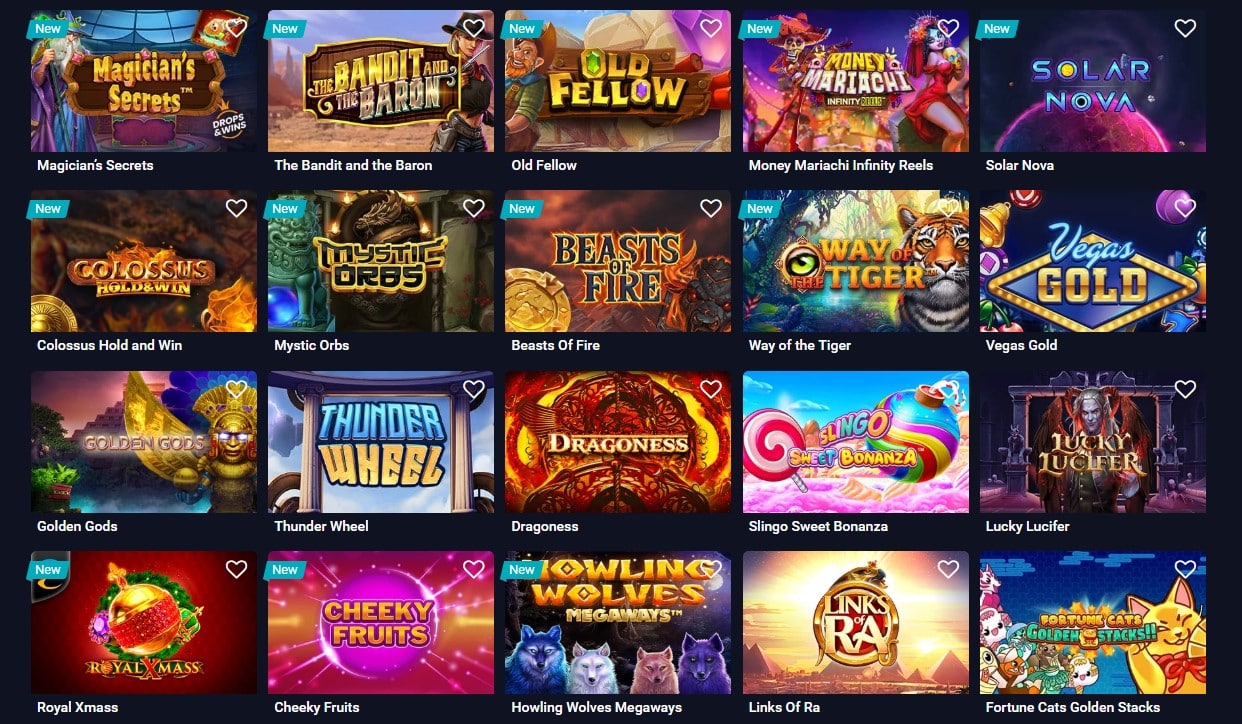1242x724 pixels.
Task: Favorite Links Of Ra via heart icon
Action: pos(948,569)
